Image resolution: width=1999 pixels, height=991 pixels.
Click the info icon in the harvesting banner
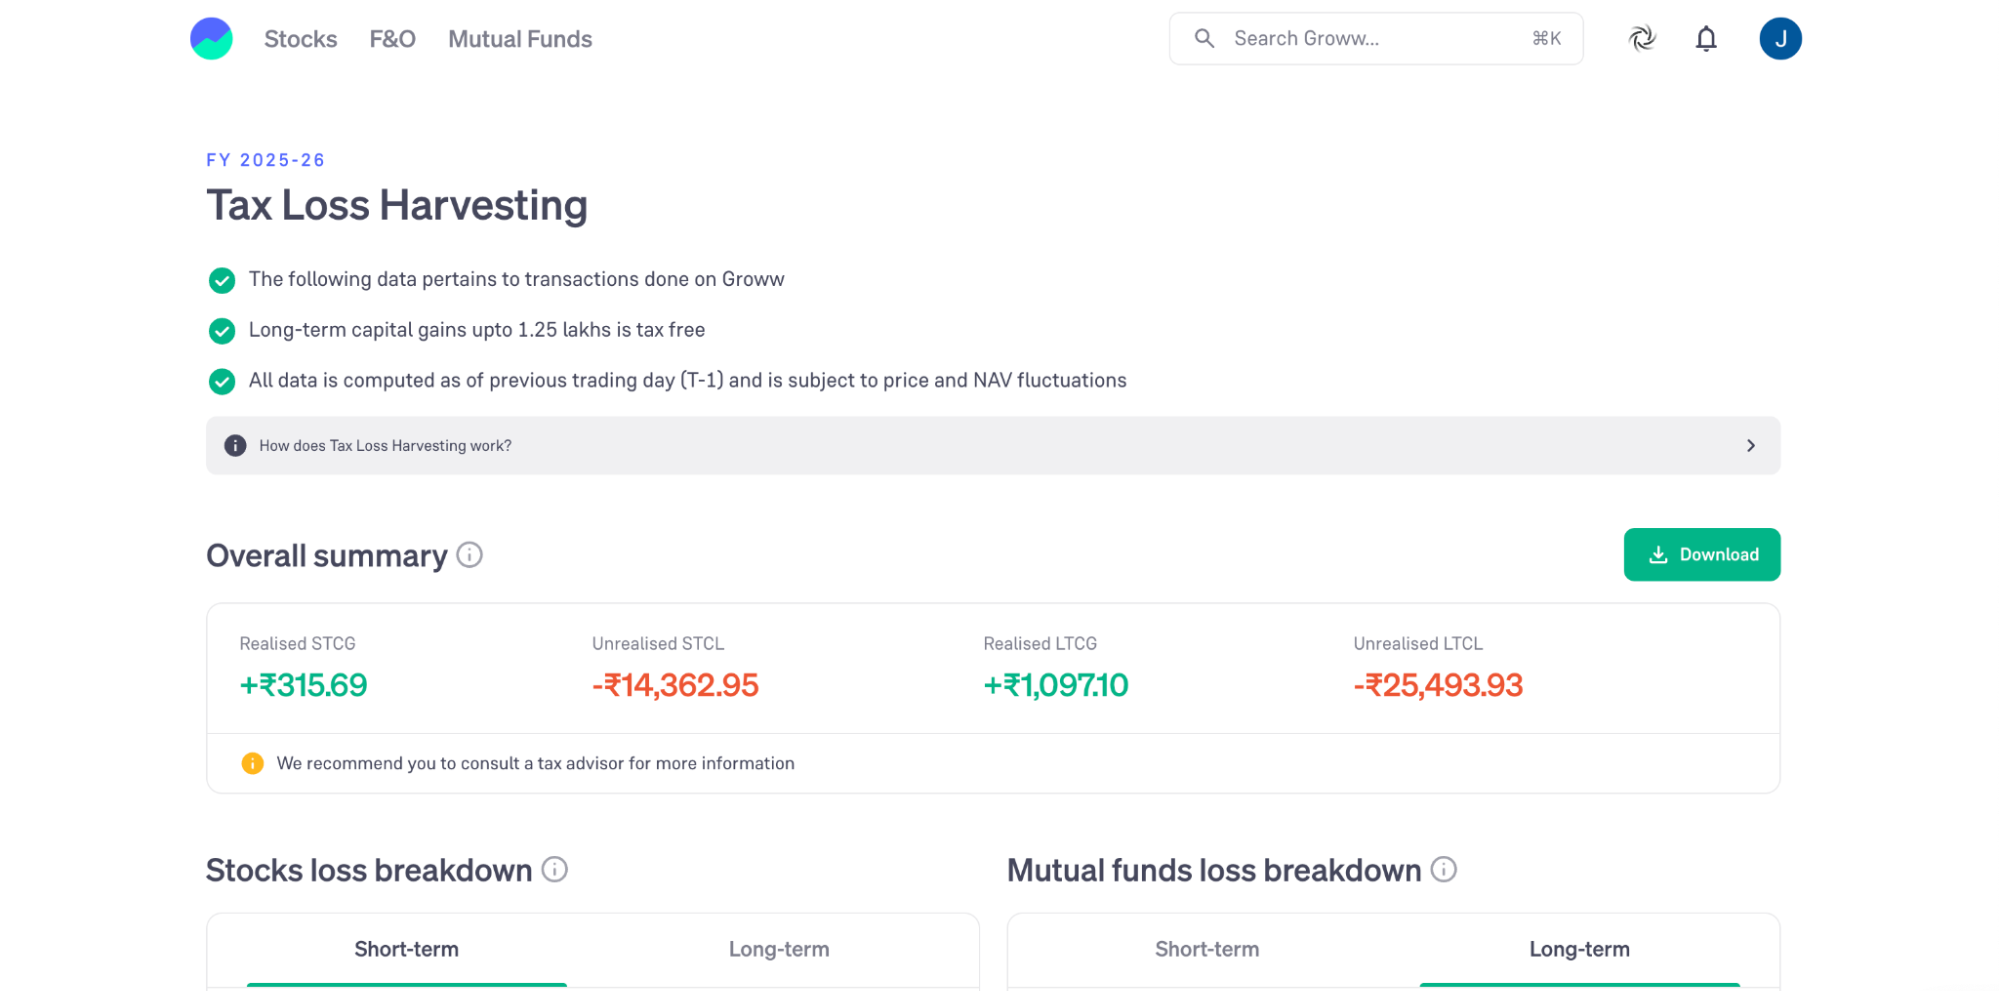(x=235, y=446)
